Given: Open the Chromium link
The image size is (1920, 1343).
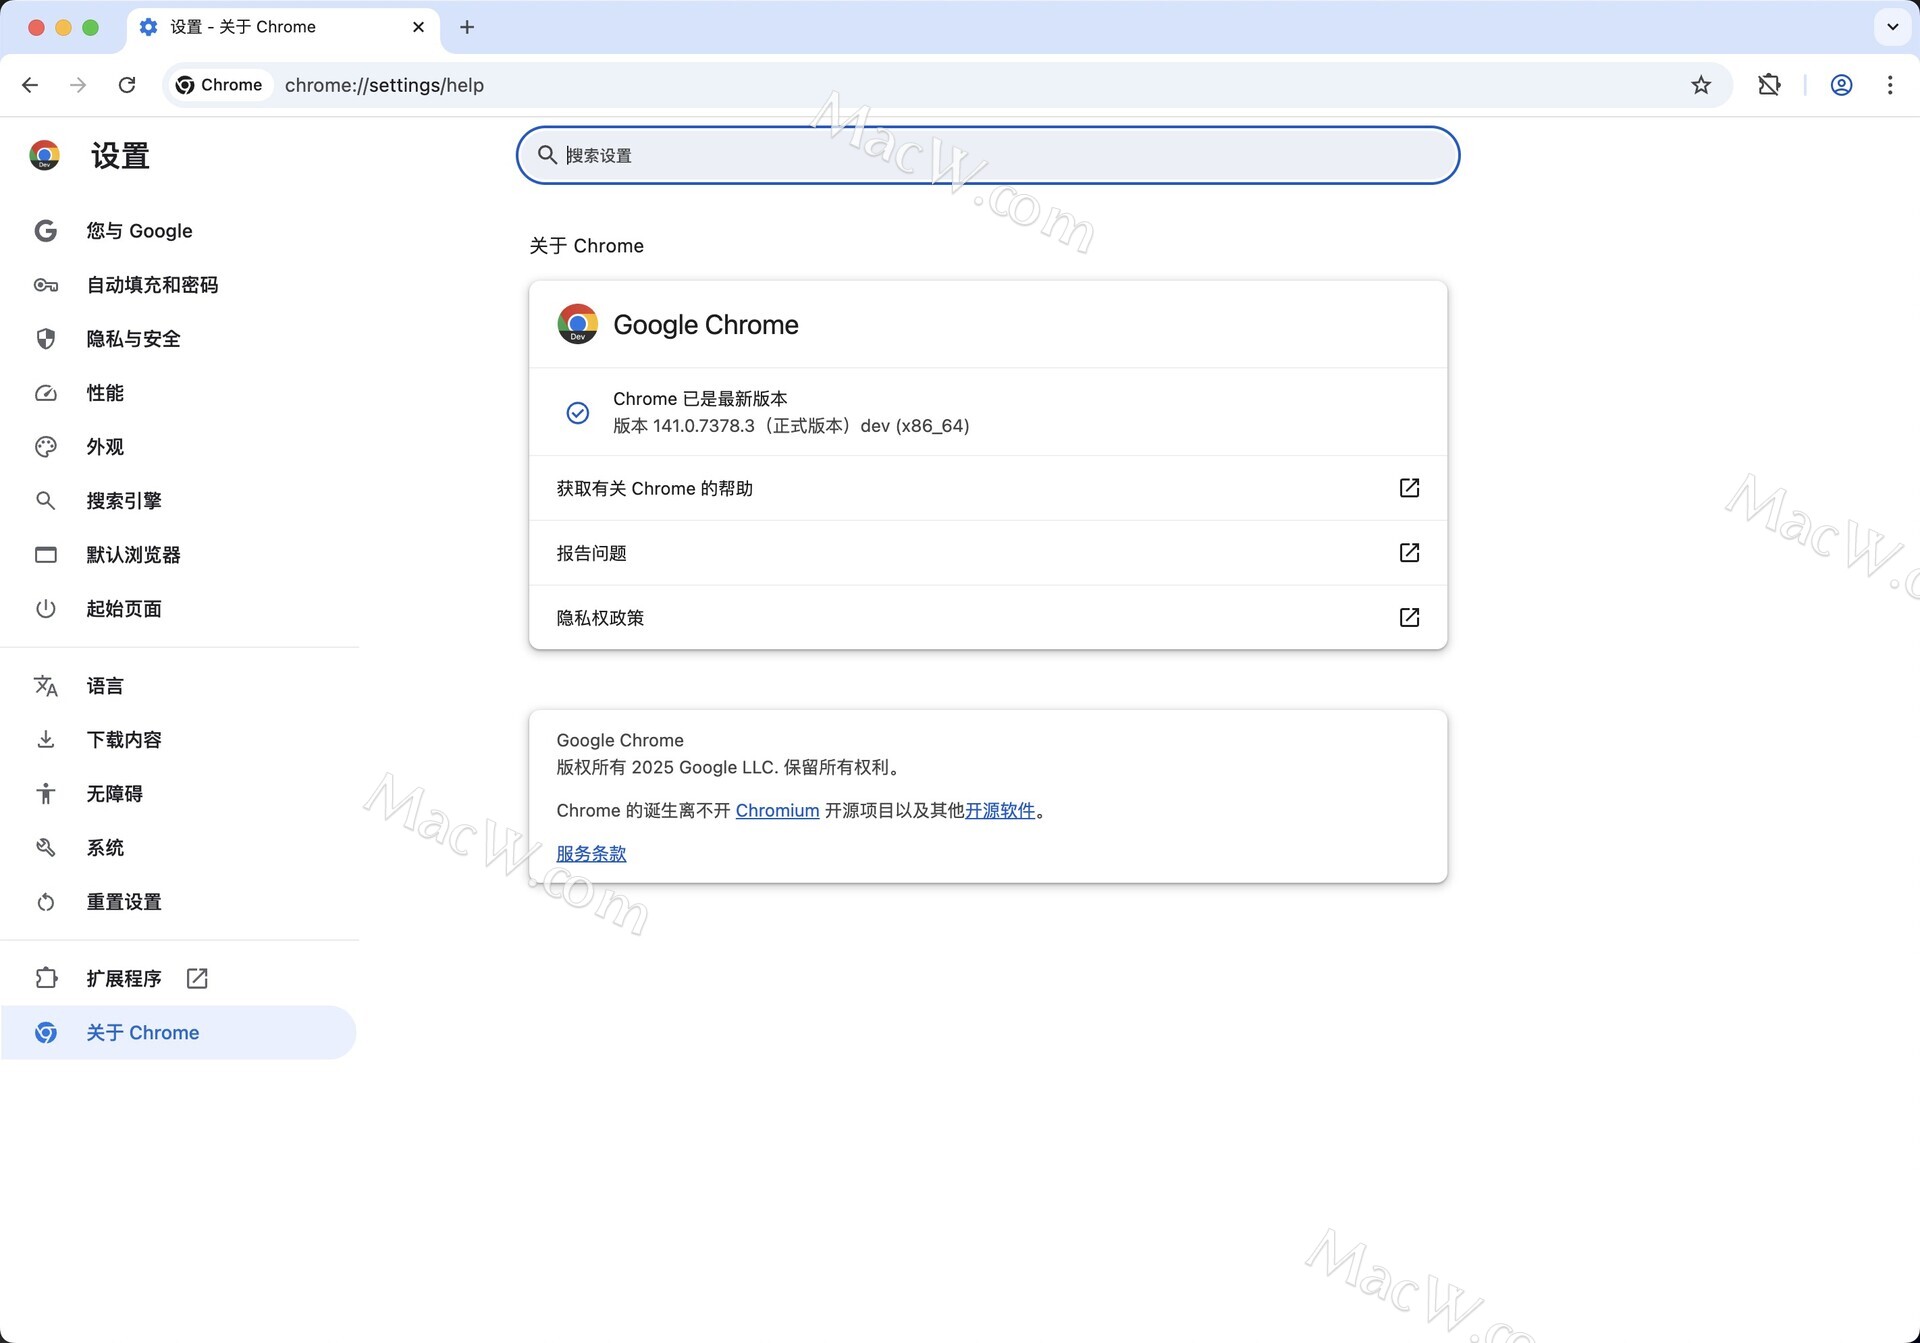Looking at the screenshot, I should (x=777, y=811).
